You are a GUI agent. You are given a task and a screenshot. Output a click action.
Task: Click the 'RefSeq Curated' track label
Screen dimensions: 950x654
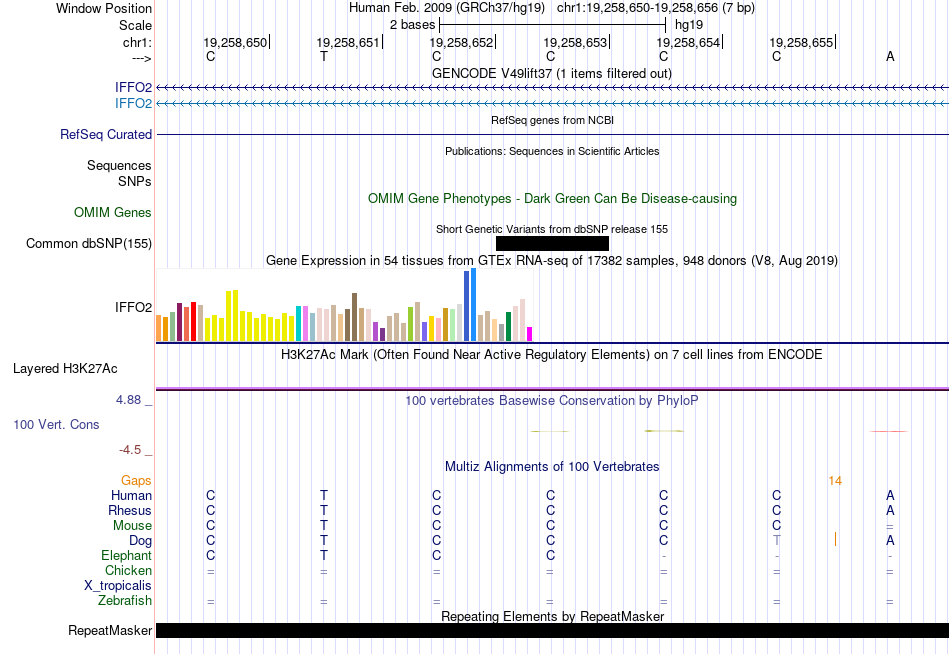(x=106, y=135)
